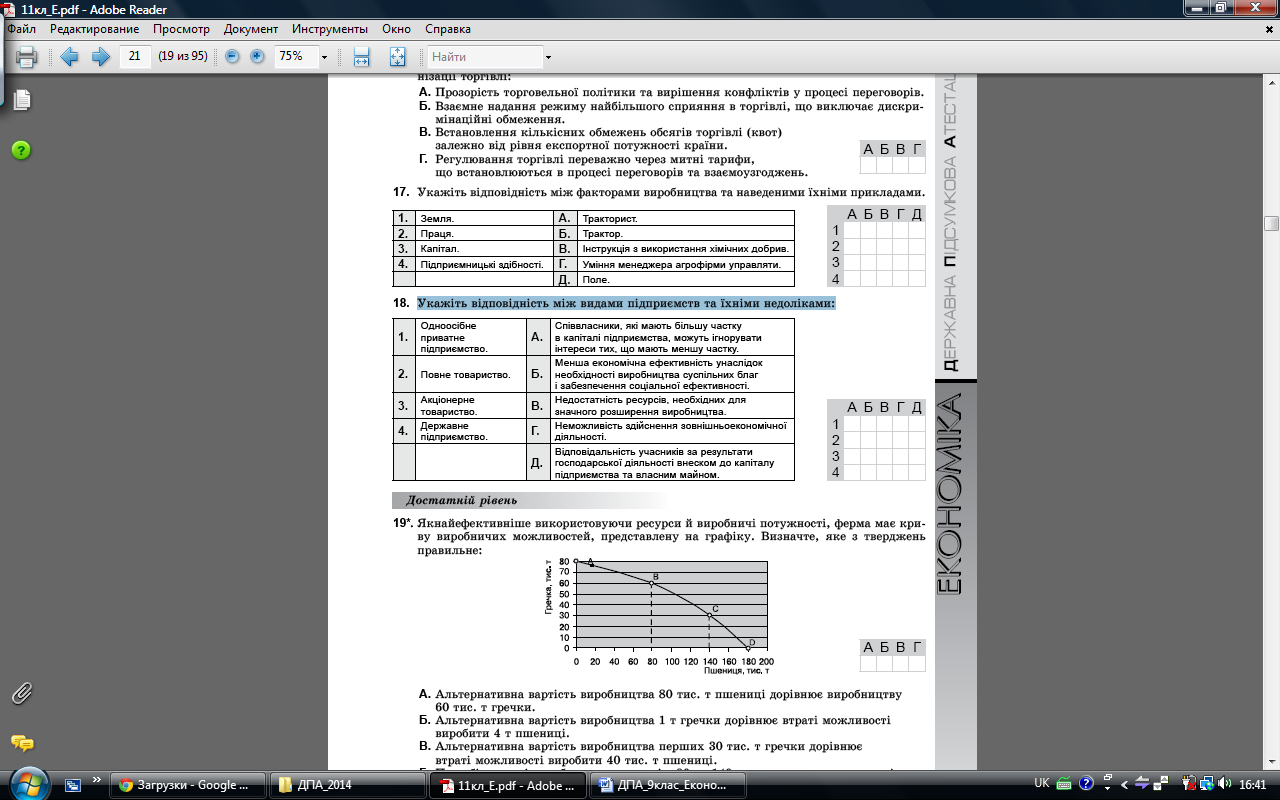Screen dimensions: 1280x800
Task: Click the 'Капітал.' table cell
Action: tap(484, 249)
